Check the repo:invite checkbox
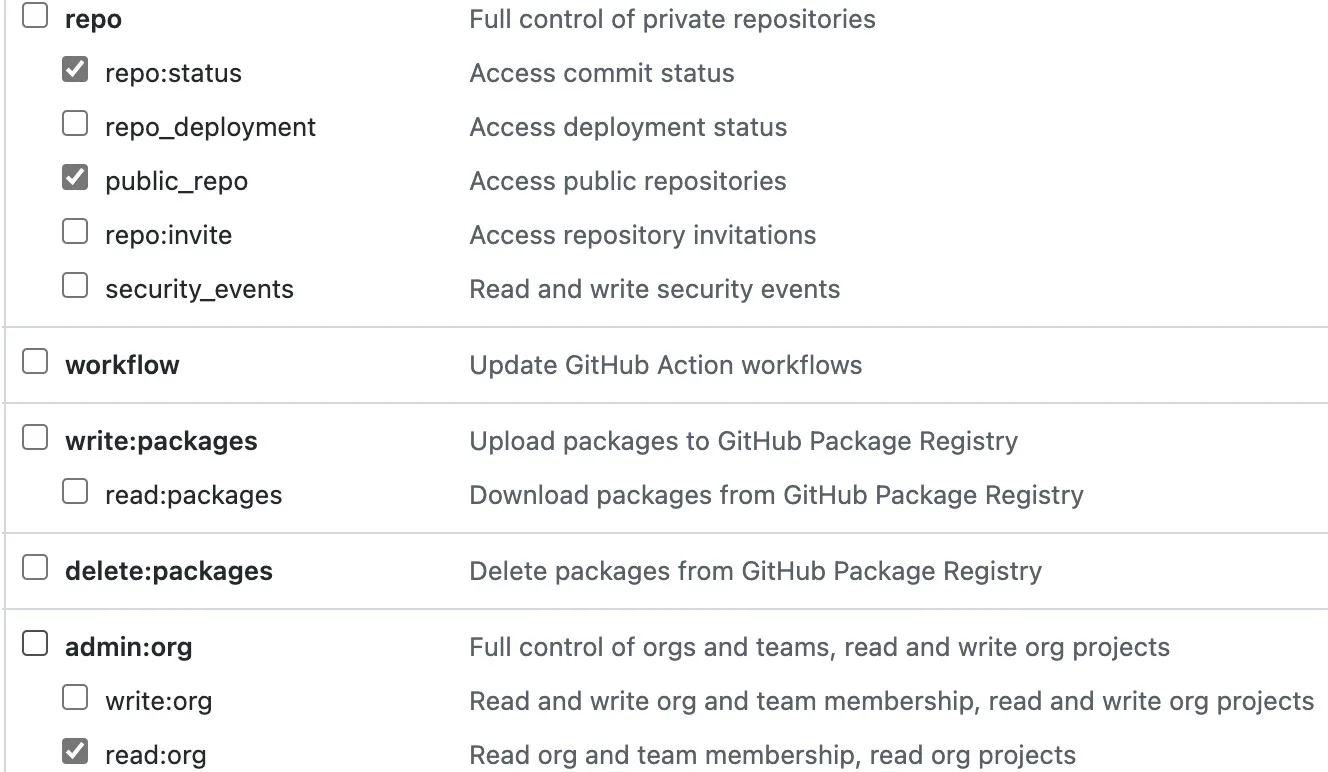The height and width of the screenshot is (772, 1328). click(75, 232)
